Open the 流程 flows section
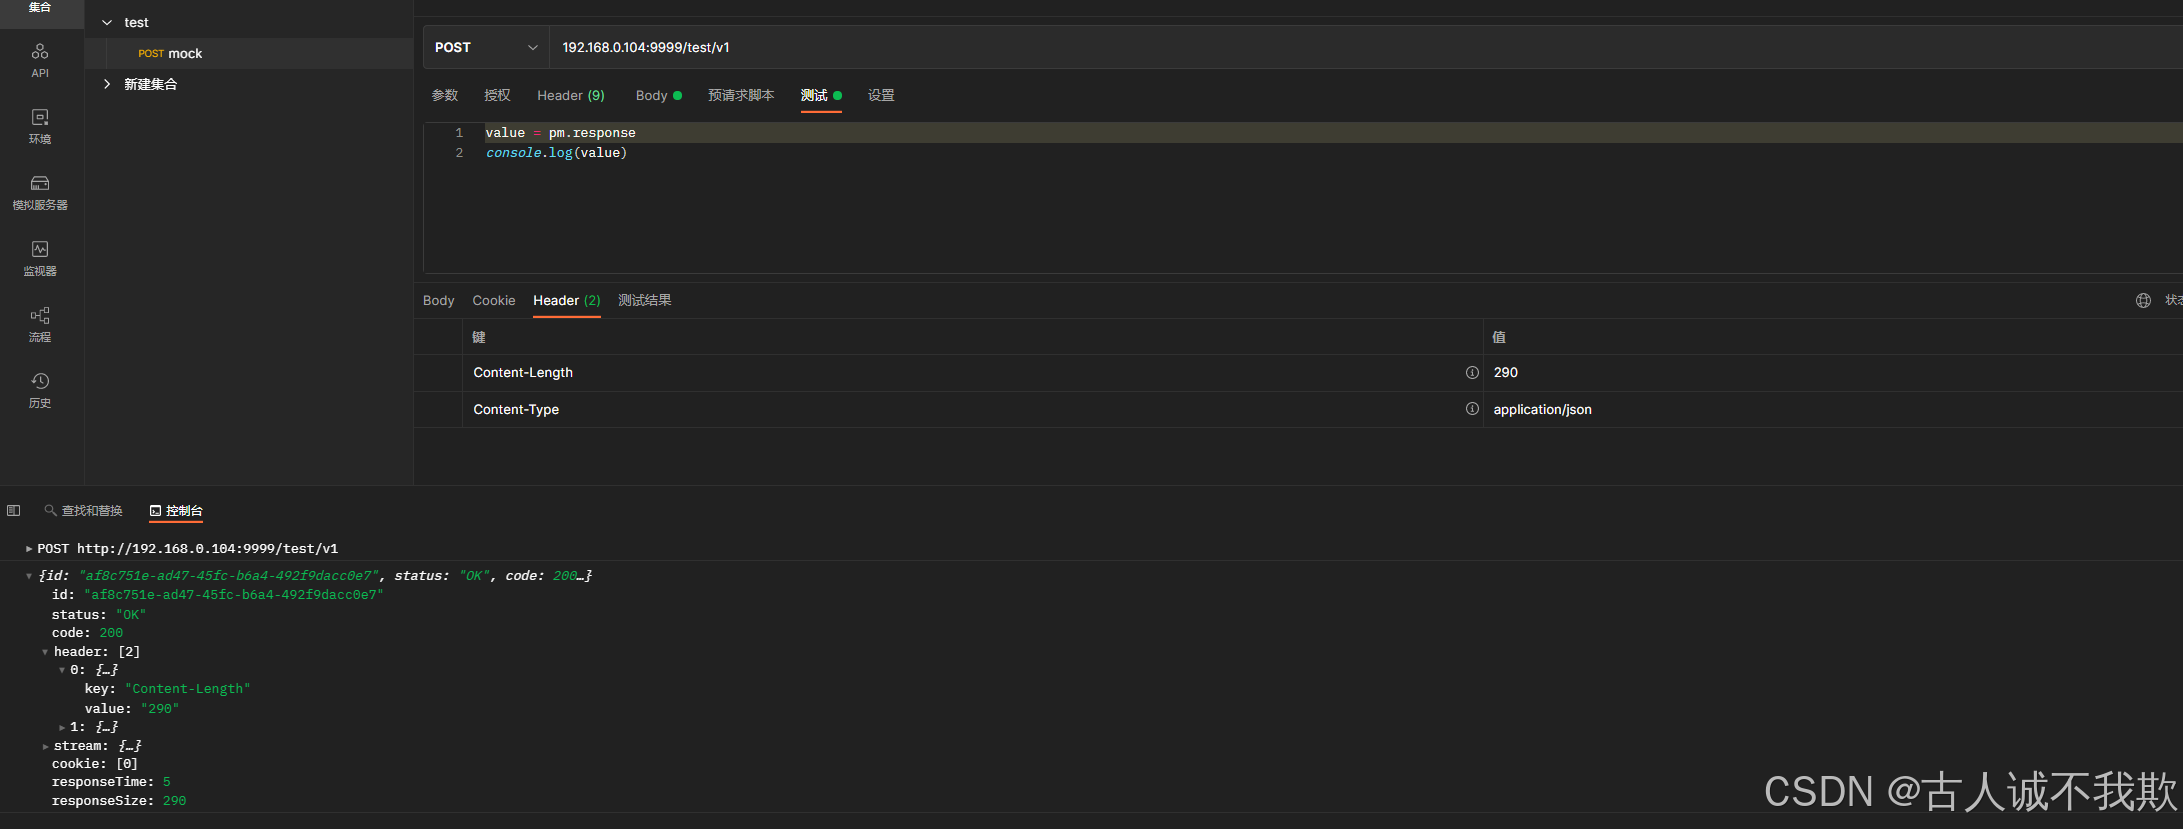This screenshot has height=829, width=2183. (40, 324)
